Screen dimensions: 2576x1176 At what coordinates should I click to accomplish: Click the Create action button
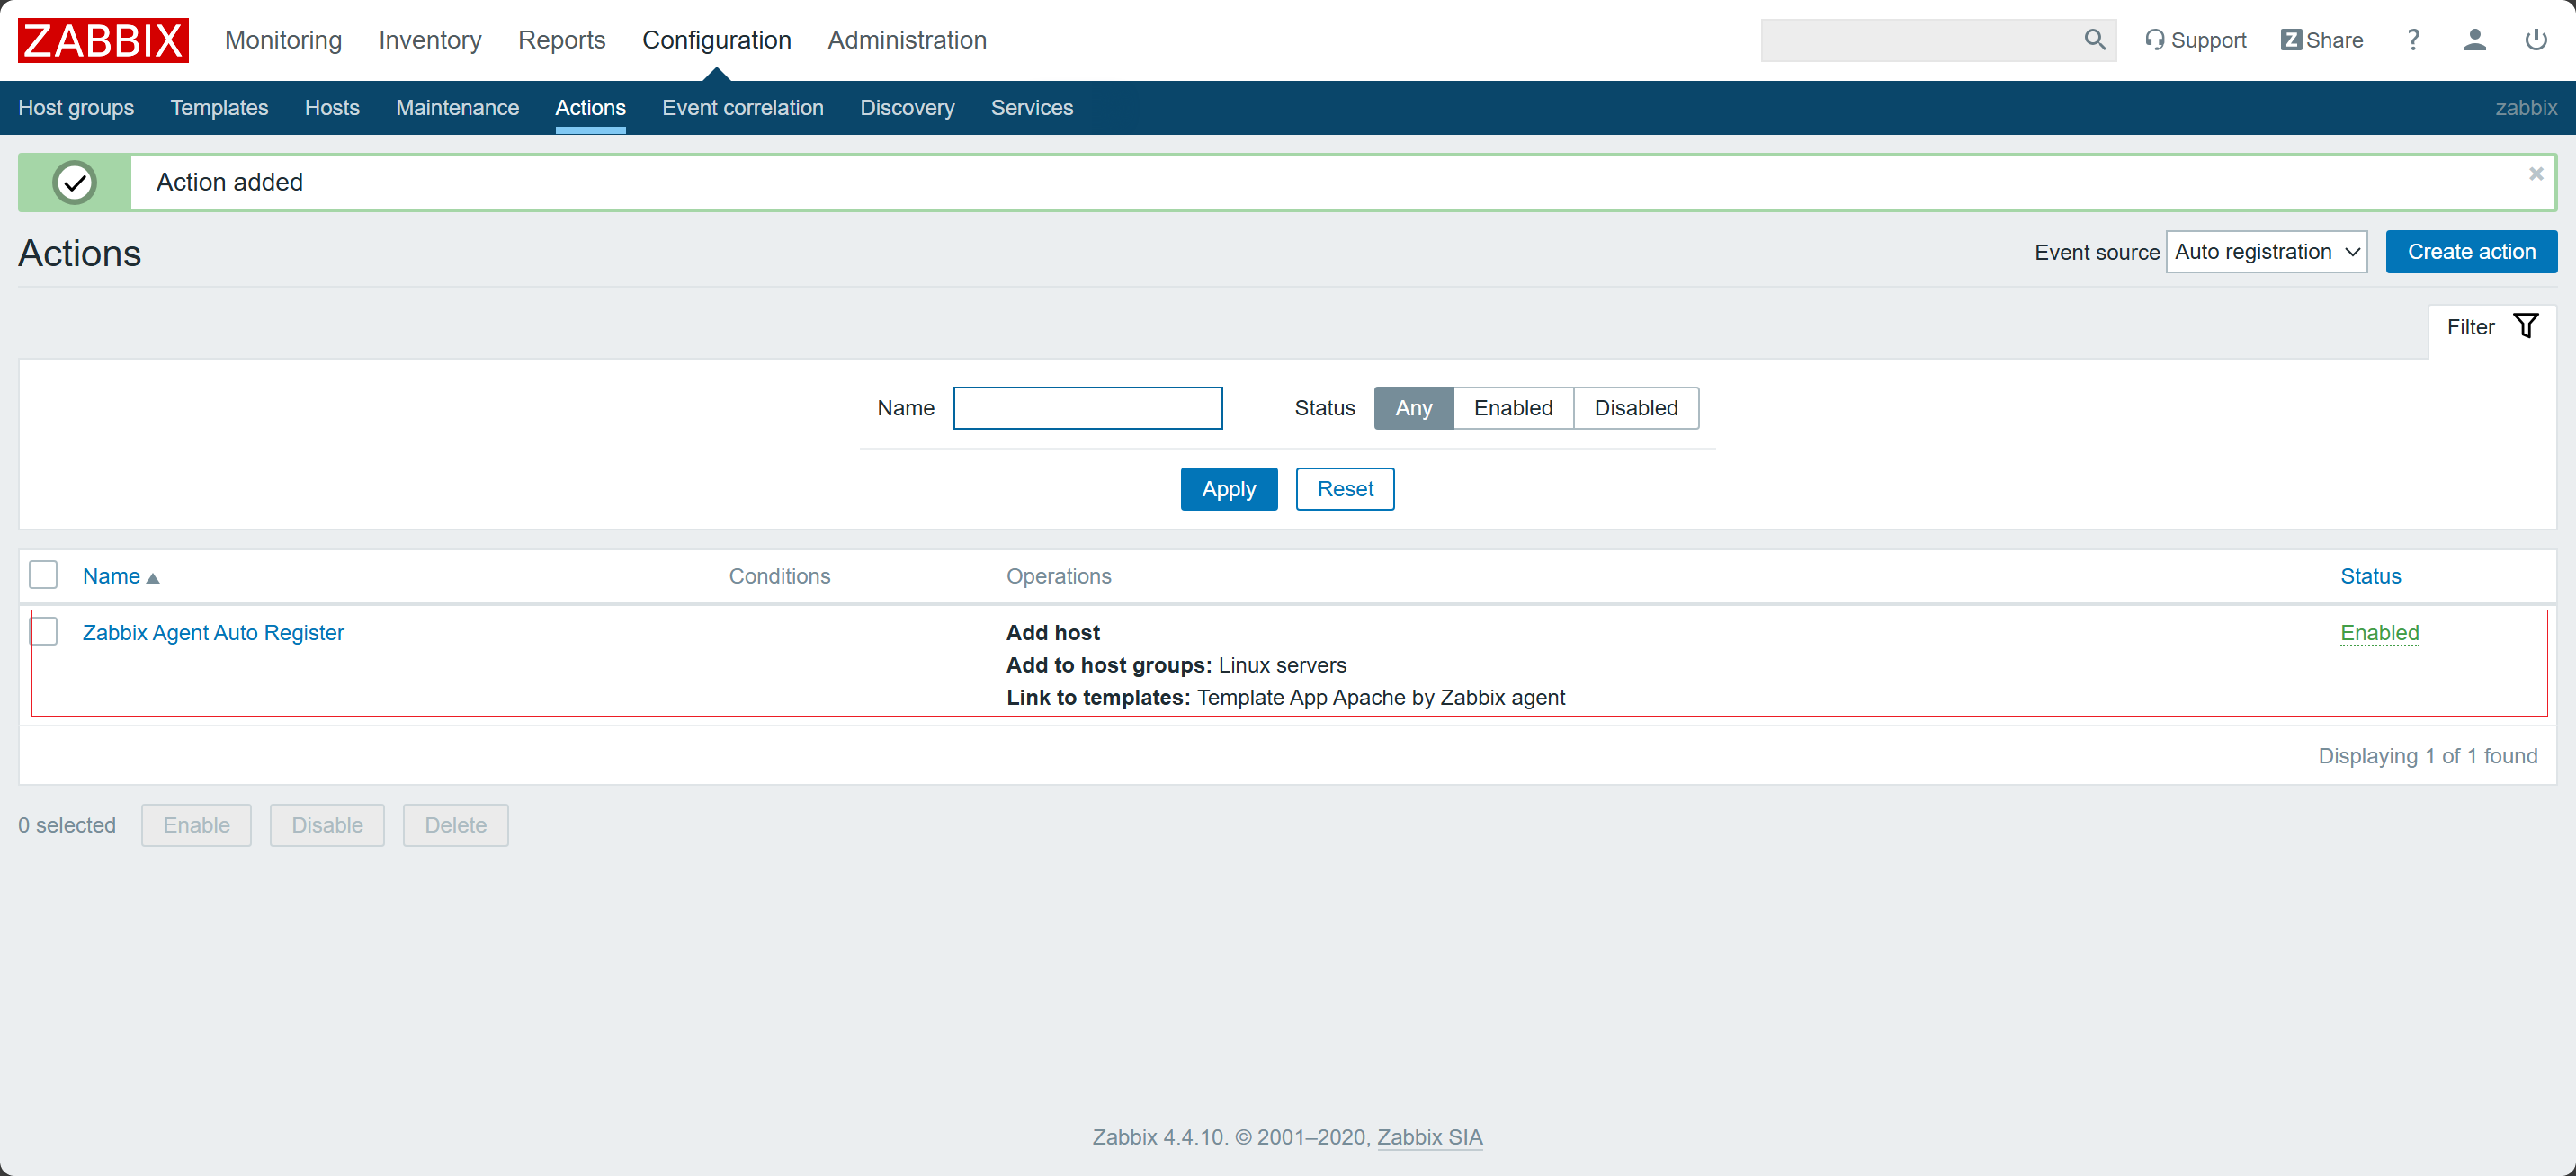click(2470, 252)
